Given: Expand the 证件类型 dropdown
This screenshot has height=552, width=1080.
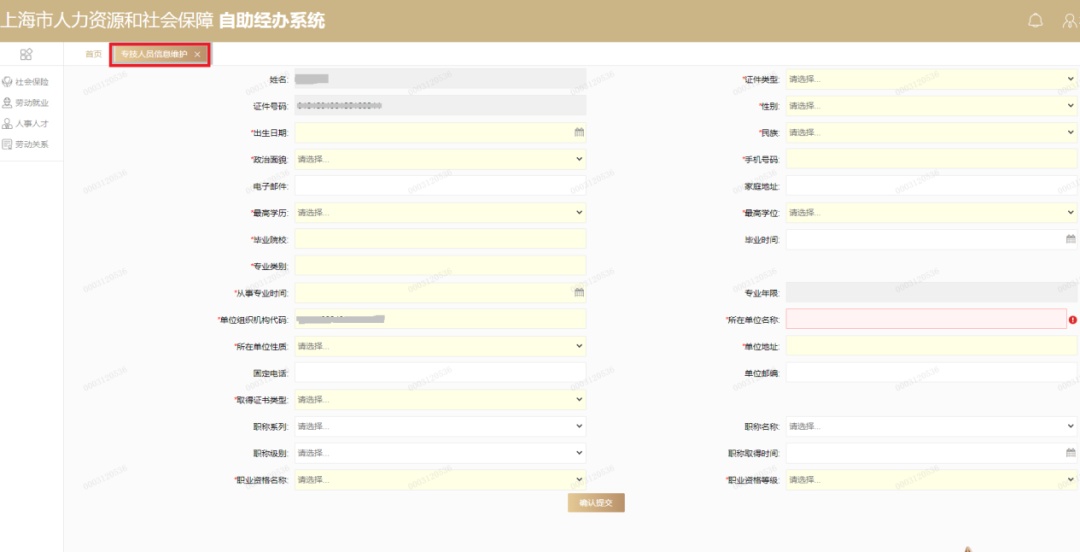Looking at the screenshot, I should tap(932, 79).
